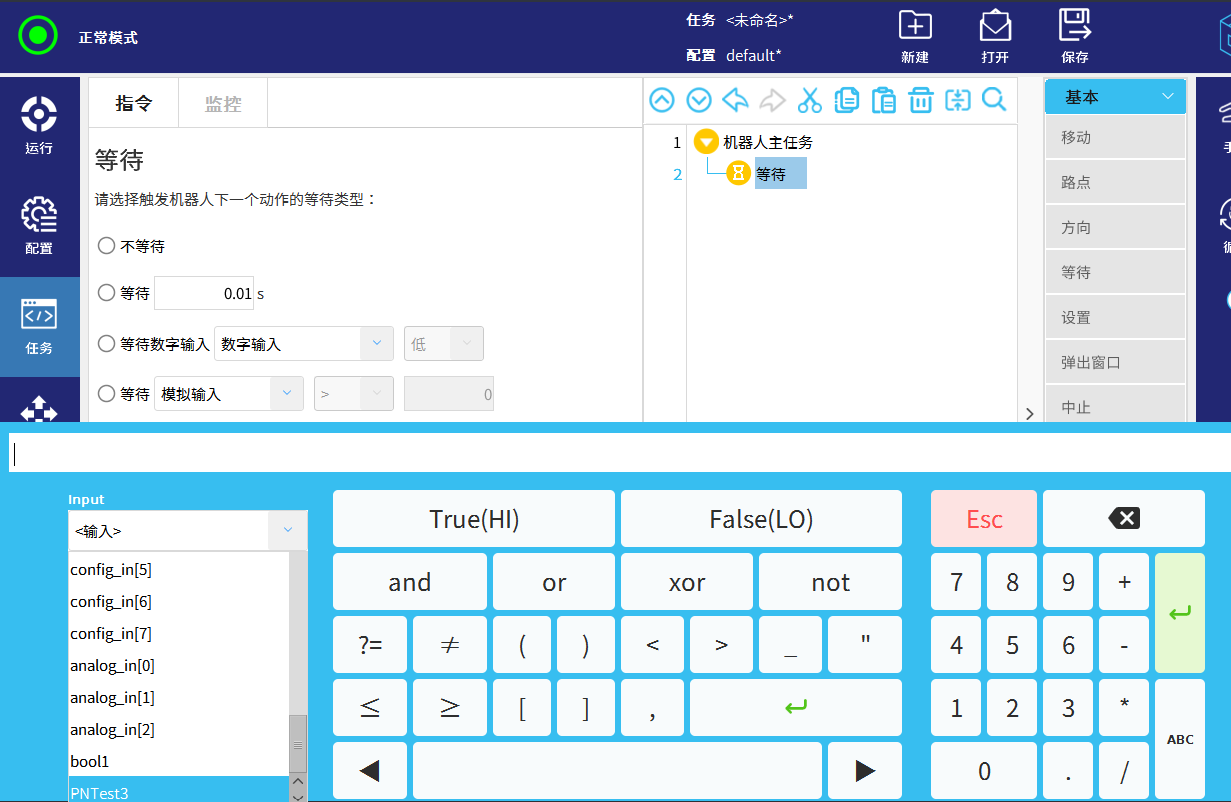The width and height of the screenshot is (1231, 802).
Task: Click the Save icon in header
Action: pyautogui.click(x=1075, y=36)
